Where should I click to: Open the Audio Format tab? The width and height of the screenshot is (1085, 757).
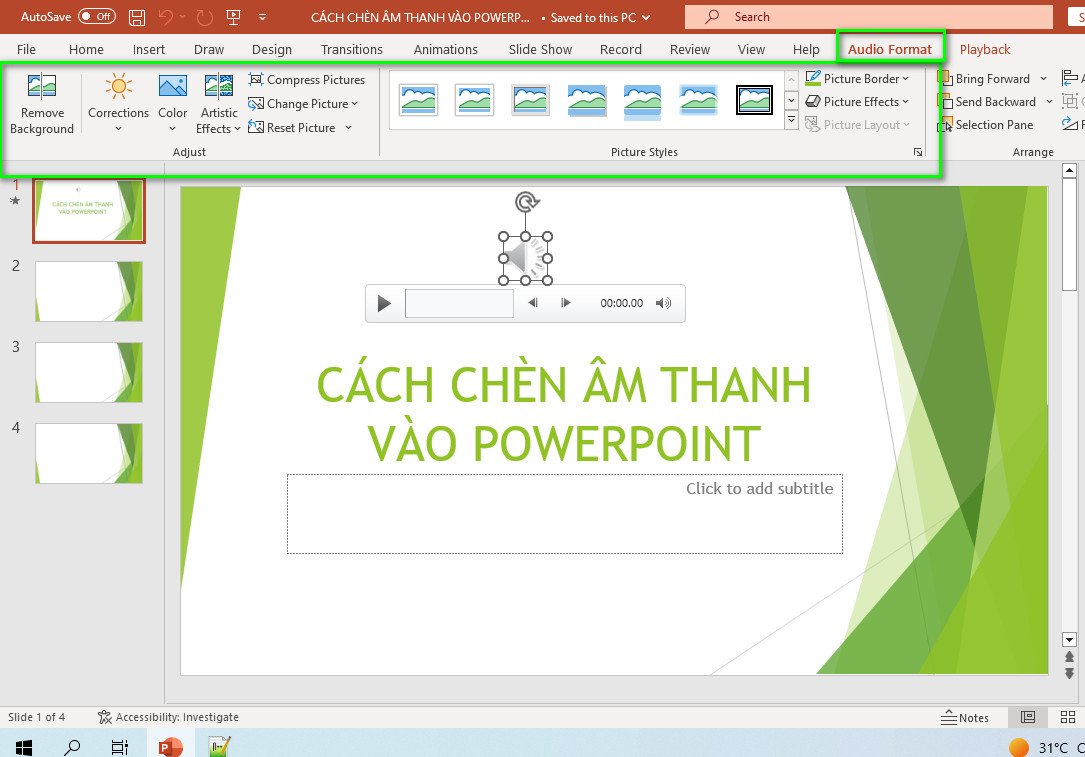pos(890,49)
